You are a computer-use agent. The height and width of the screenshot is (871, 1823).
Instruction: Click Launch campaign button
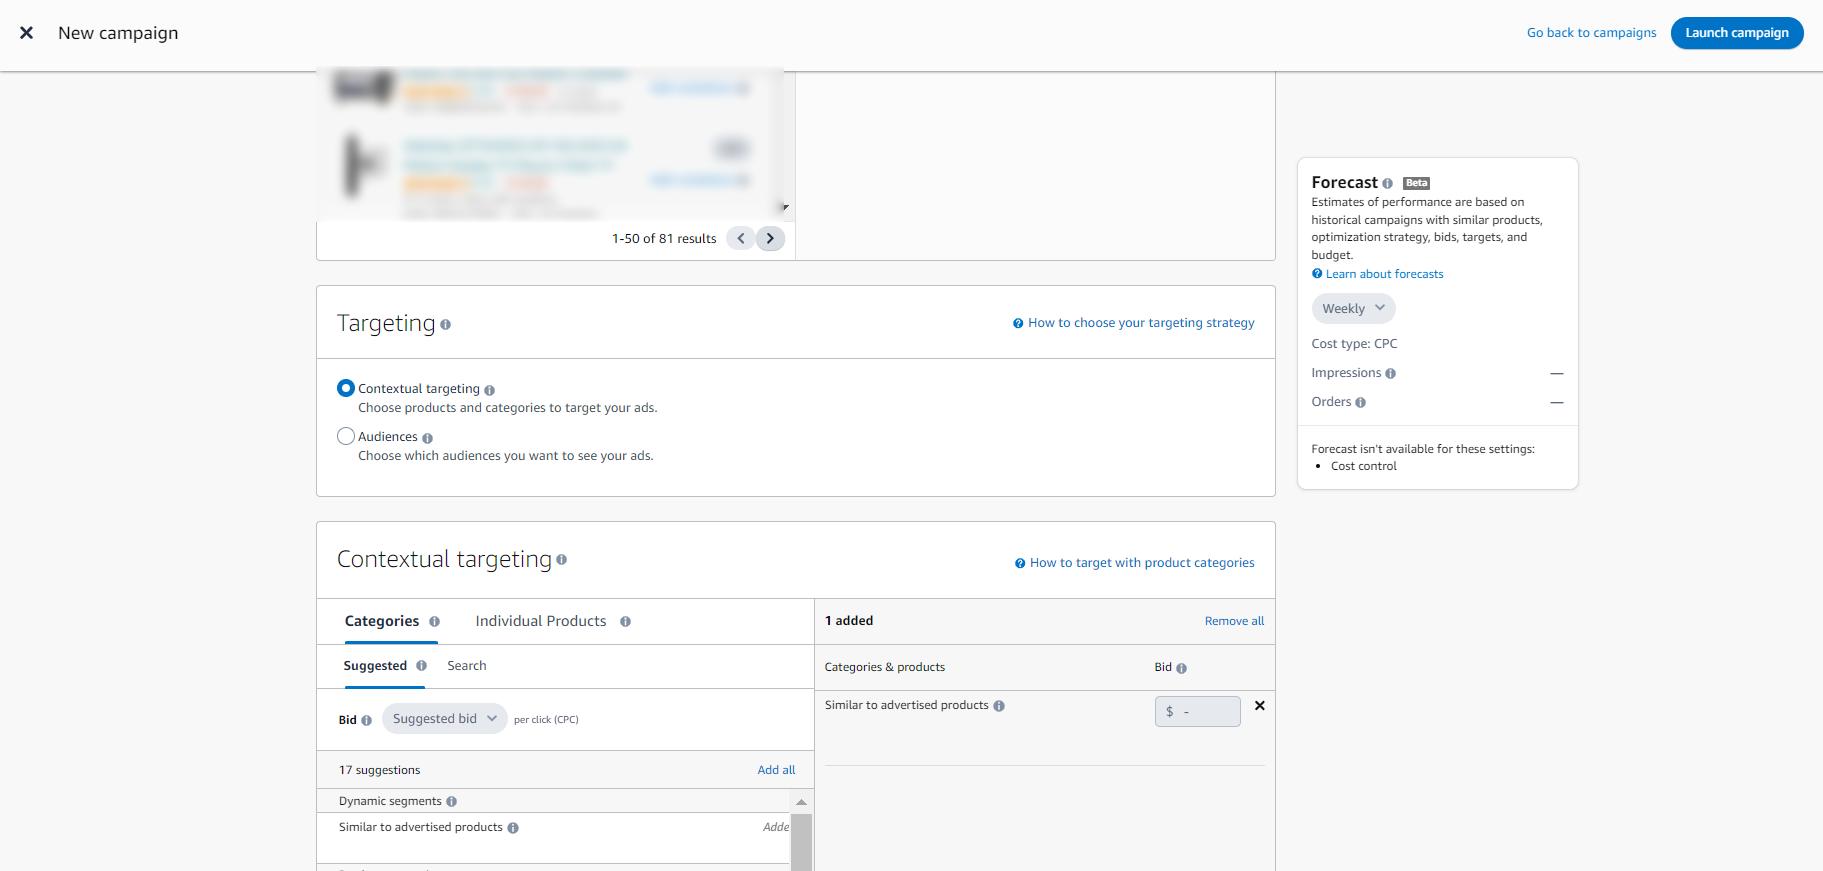point(1737,33)
